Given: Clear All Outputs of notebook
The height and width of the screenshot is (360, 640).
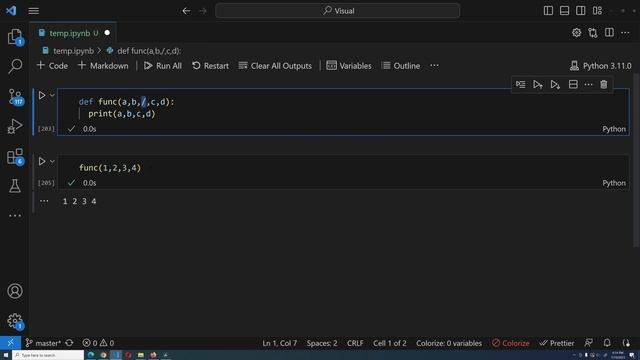Looking at the screenshot, I should pos(276,66).
